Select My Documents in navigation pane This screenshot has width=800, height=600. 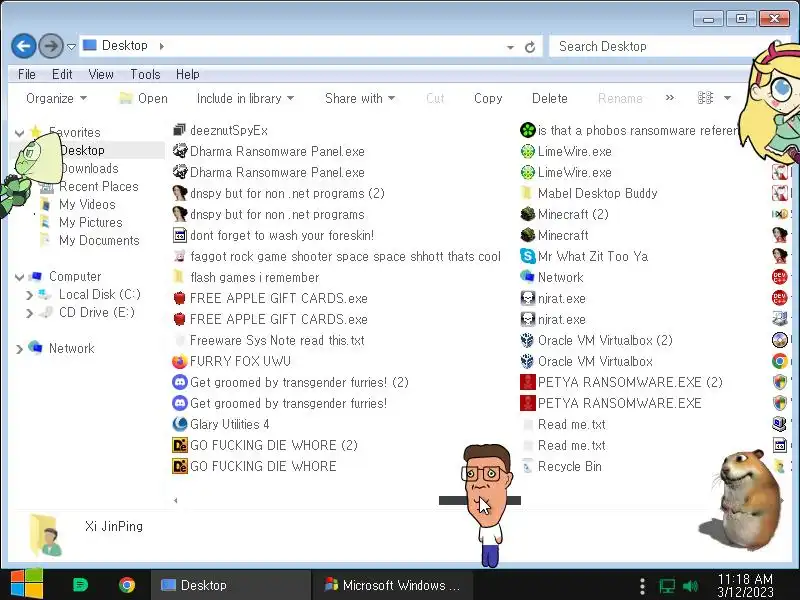click(99, 240)
